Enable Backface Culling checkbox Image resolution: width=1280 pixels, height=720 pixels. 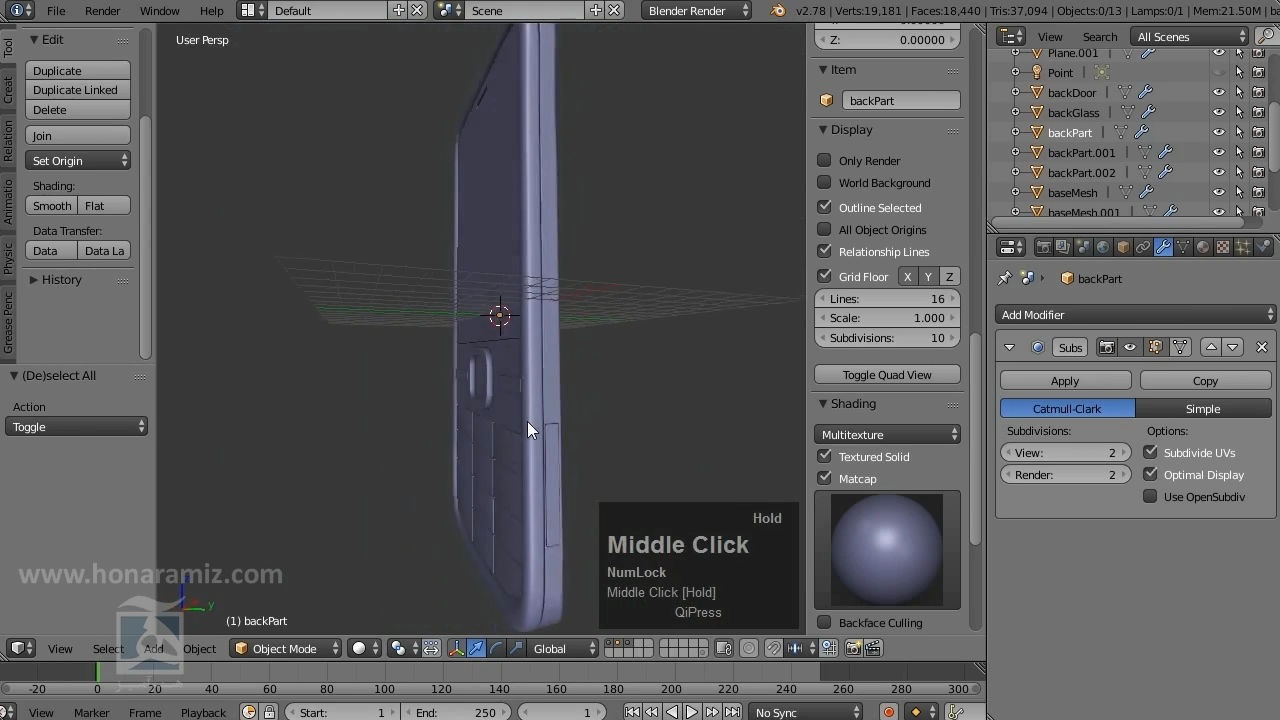[x=824, y=622]
